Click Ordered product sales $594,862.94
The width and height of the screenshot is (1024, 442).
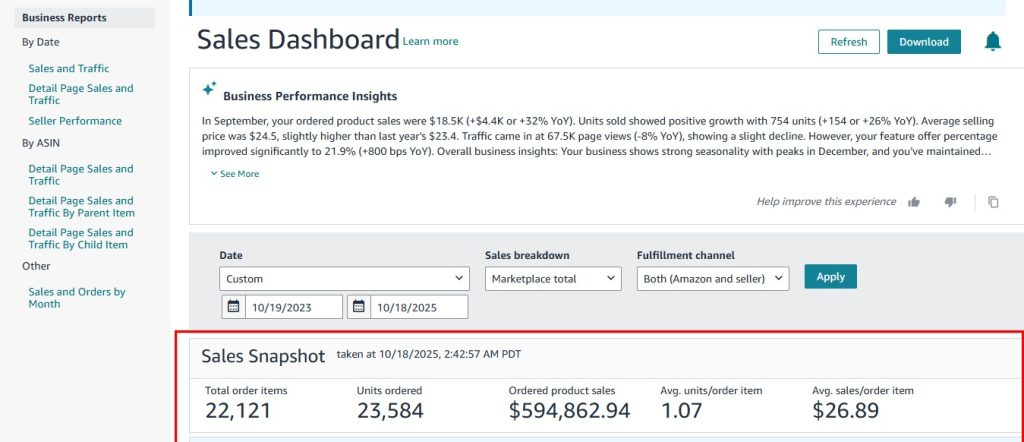click(x=569, y=411)
